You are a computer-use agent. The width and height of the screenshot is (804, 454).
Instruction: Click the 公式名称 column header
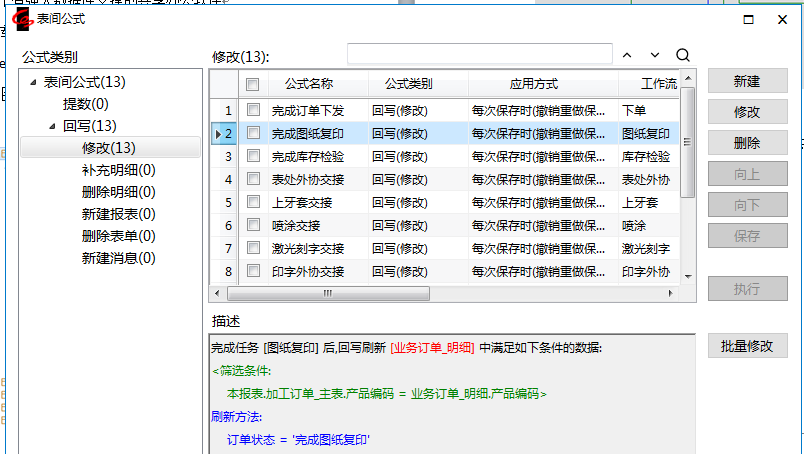click(x=308, y=84)
